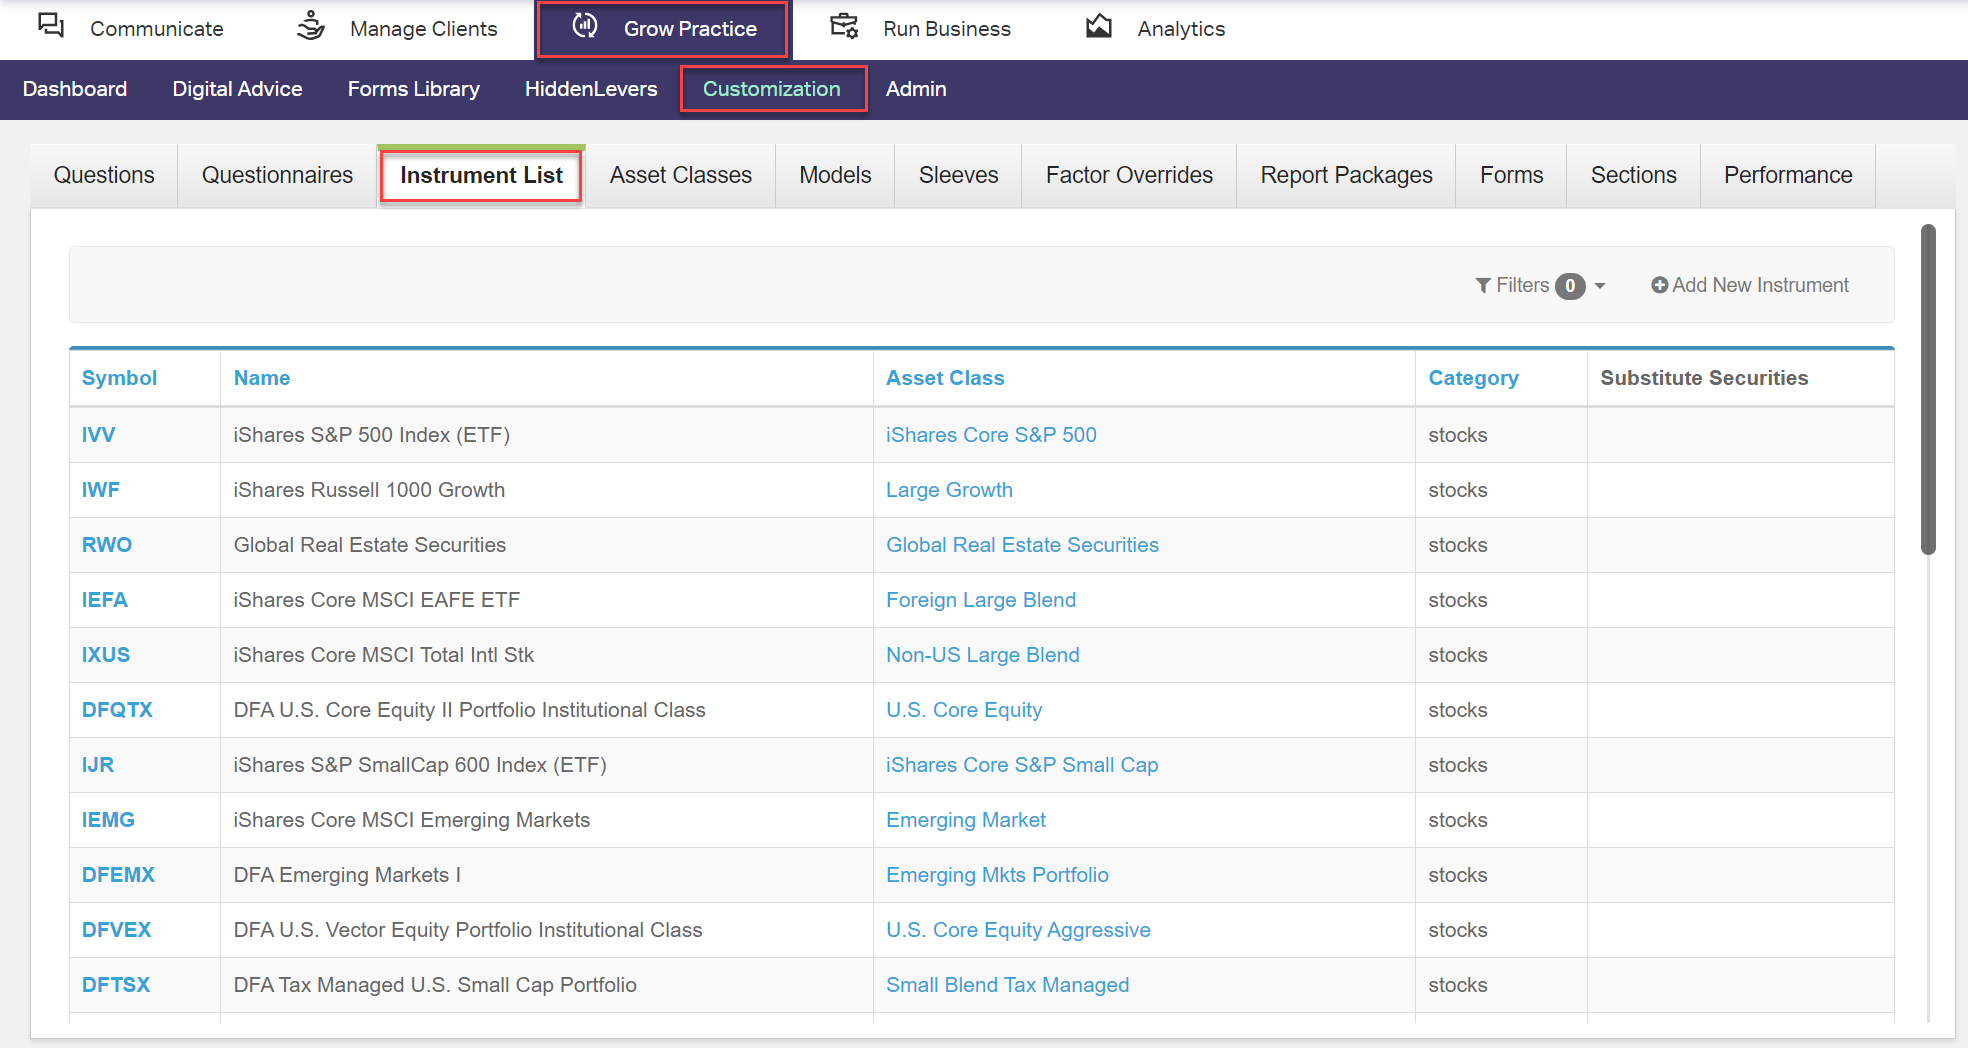Viewport: 1968px width, 1048px height.
Task: Open the Report Packages tab
Action: coord(1346,175)
